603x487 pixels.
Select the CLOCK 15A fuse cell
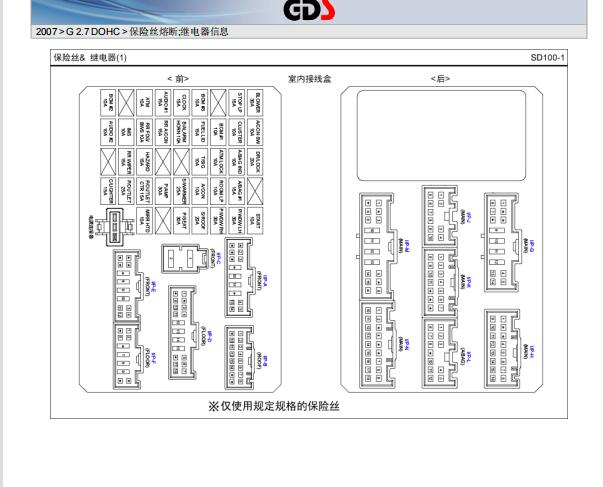[x=181, y=103]
